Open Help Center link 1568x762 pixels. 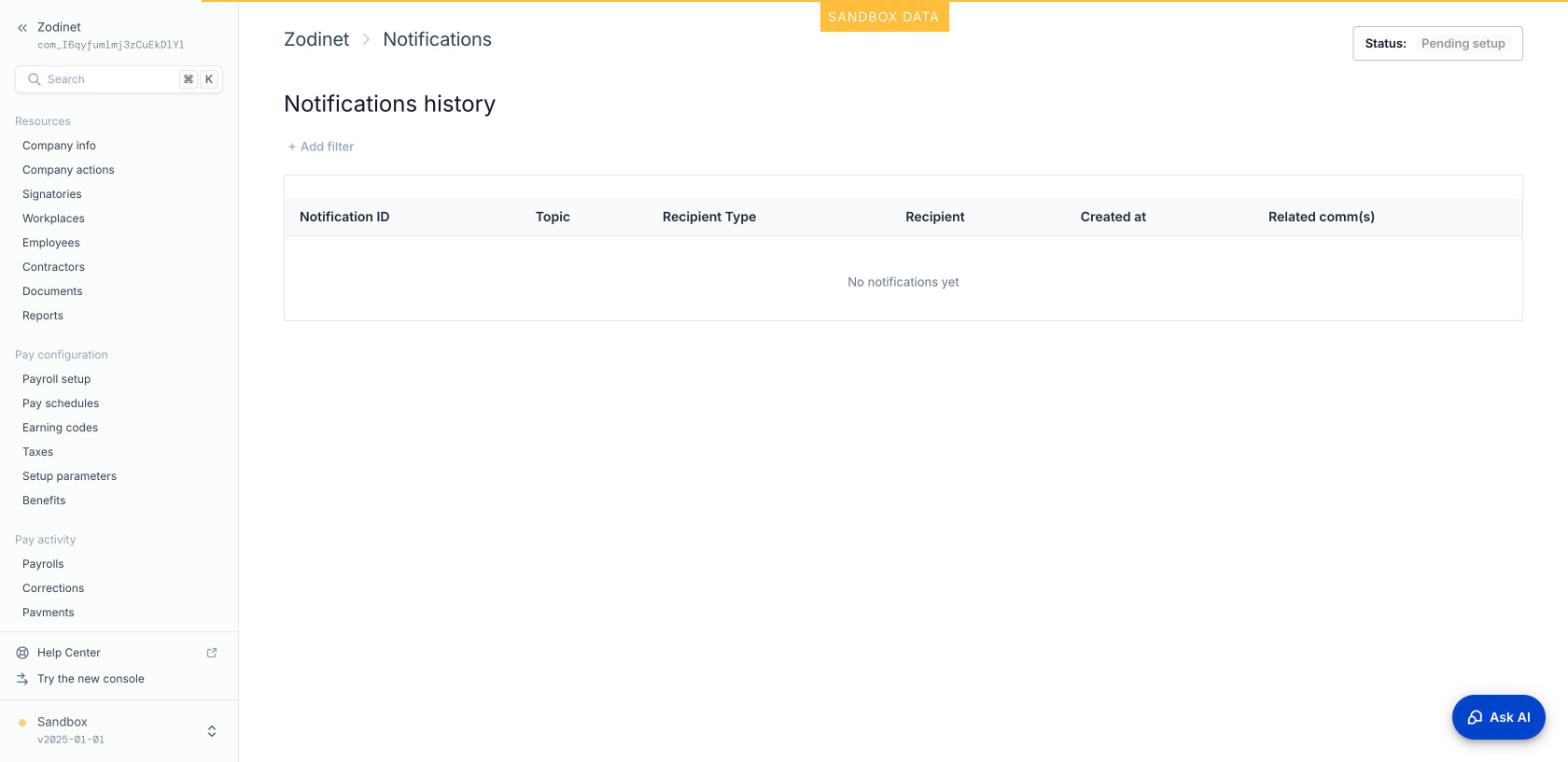tap(69, 653)
